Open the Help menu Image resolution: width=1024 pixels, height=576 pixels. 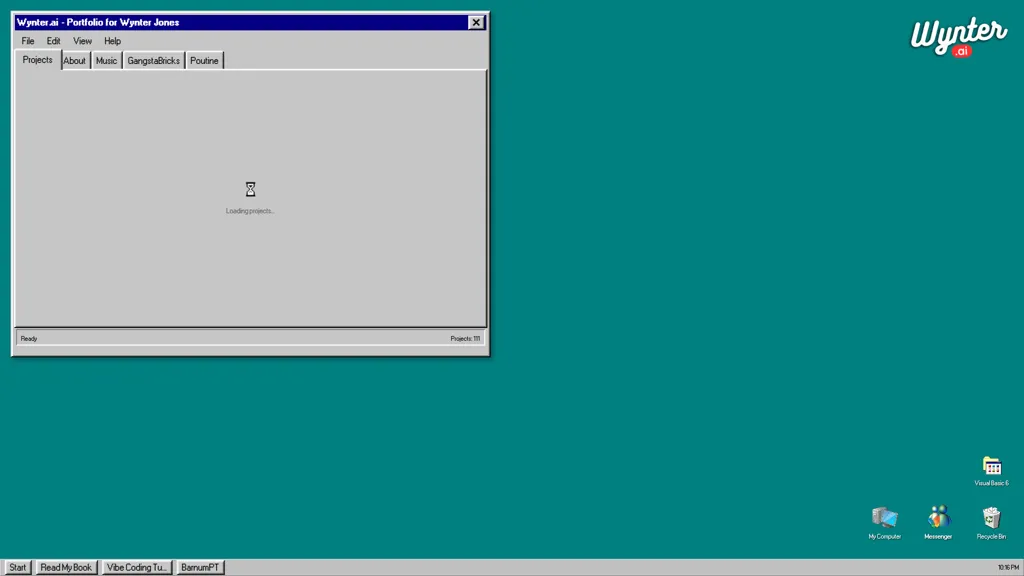click(112, 41)
